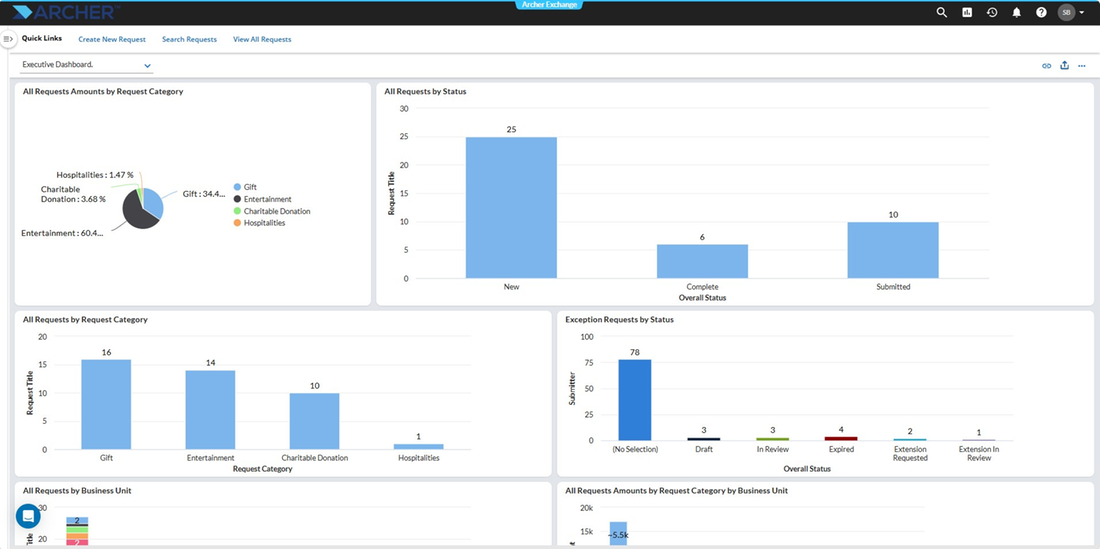Open the dashboard more options ellipsis
The height and width of the screenshot is (549, 1100).
[1082, 66]
